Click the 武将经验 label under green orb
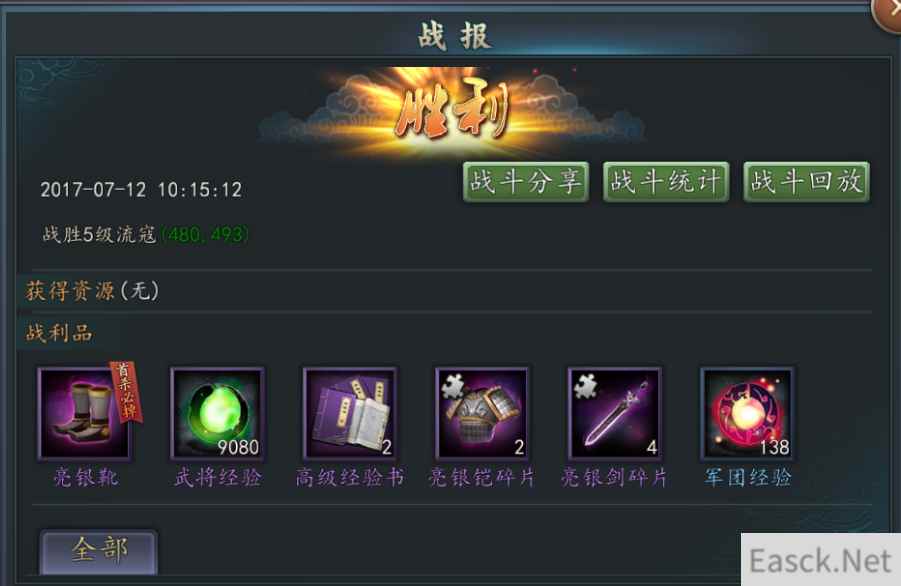 [x=218, y=477]
